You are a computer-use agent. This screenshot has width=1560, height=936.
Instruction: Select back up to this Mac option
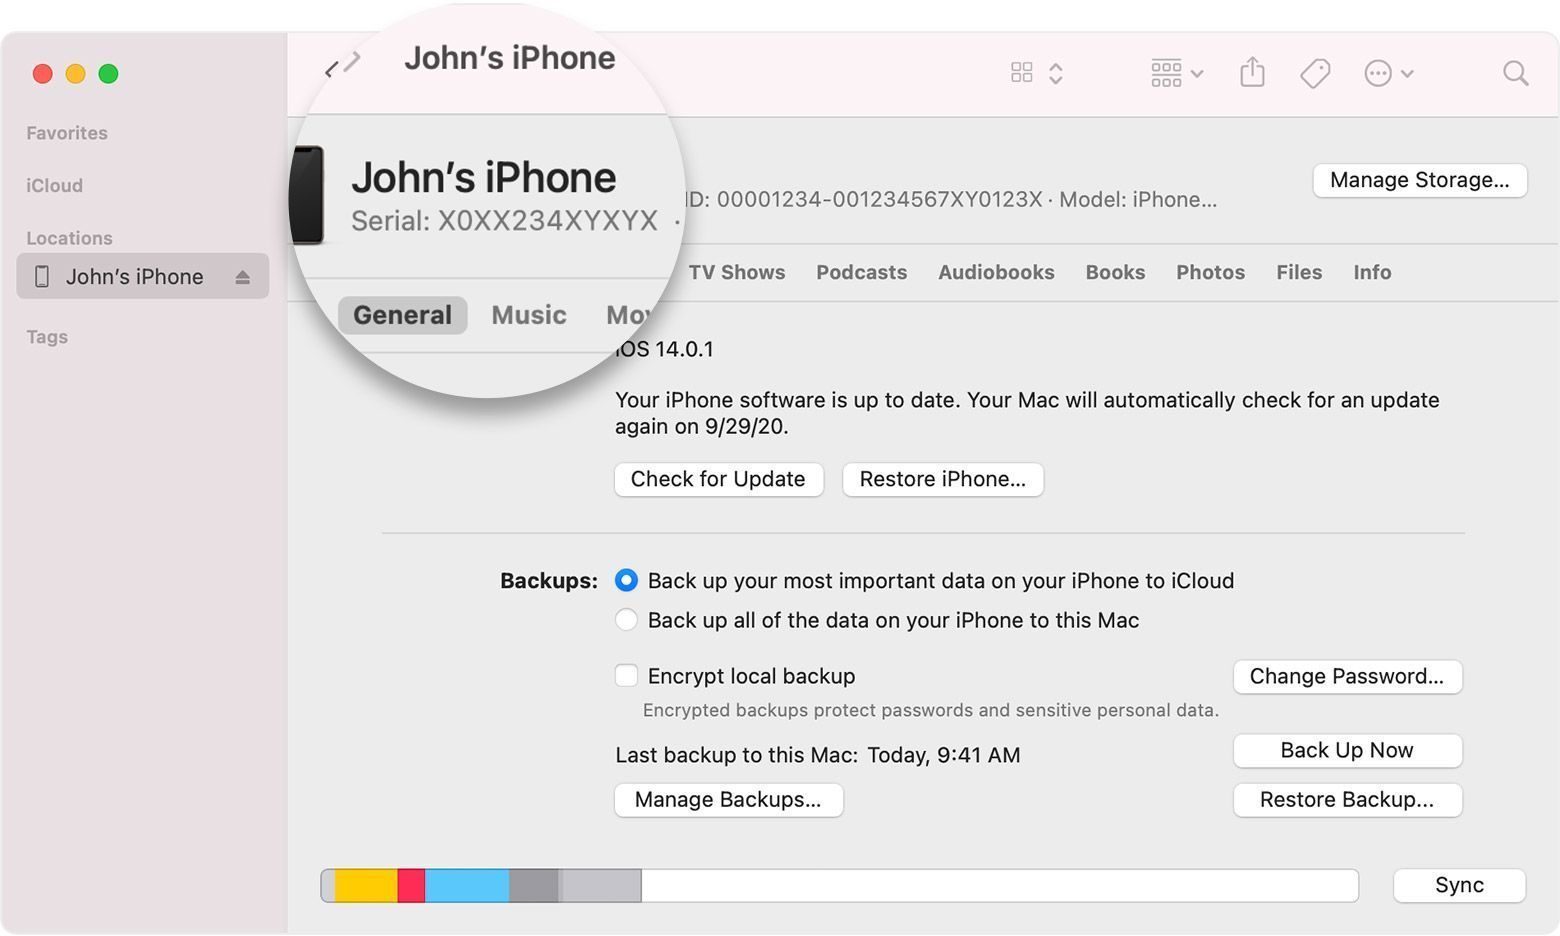[626, 620]
